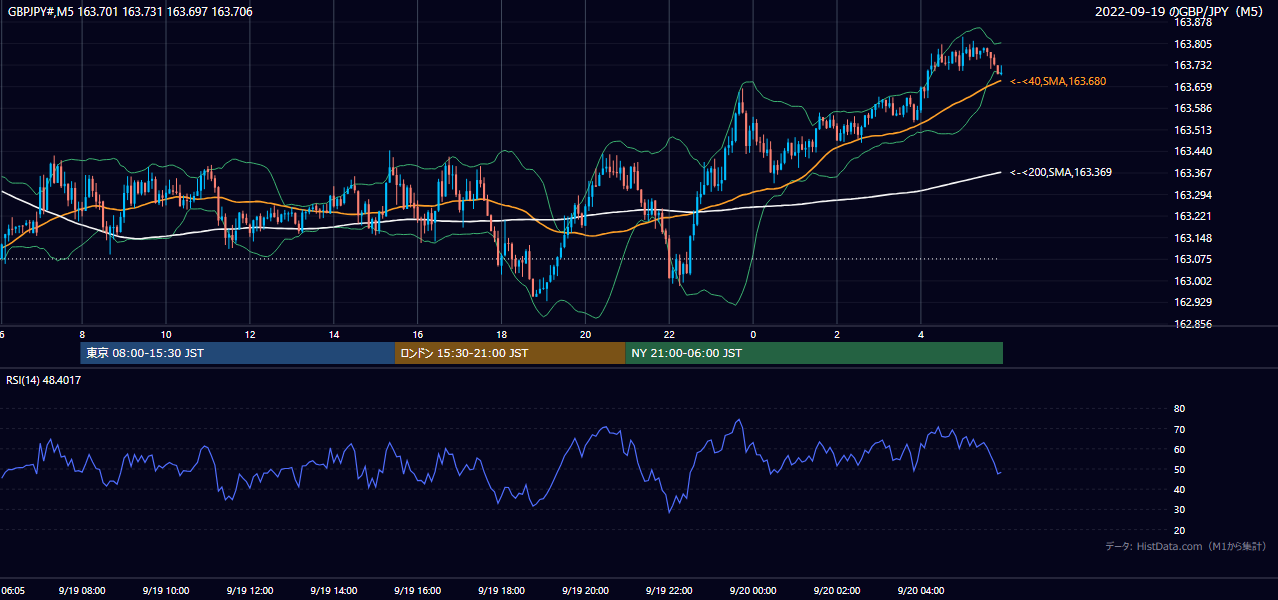Click the hour 16 label under price chart
Image resolution: width=1278 pixels, height=600 pixels.
click(x=418, y=335)
